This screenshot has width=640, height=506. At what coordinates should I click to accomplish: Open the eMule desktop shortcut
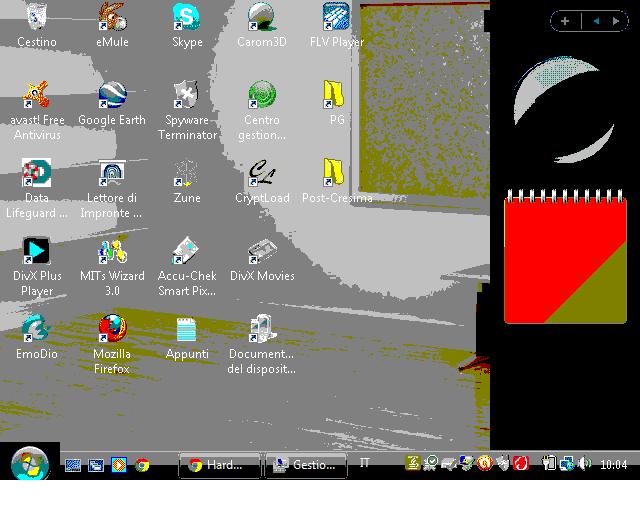(112, 18)
